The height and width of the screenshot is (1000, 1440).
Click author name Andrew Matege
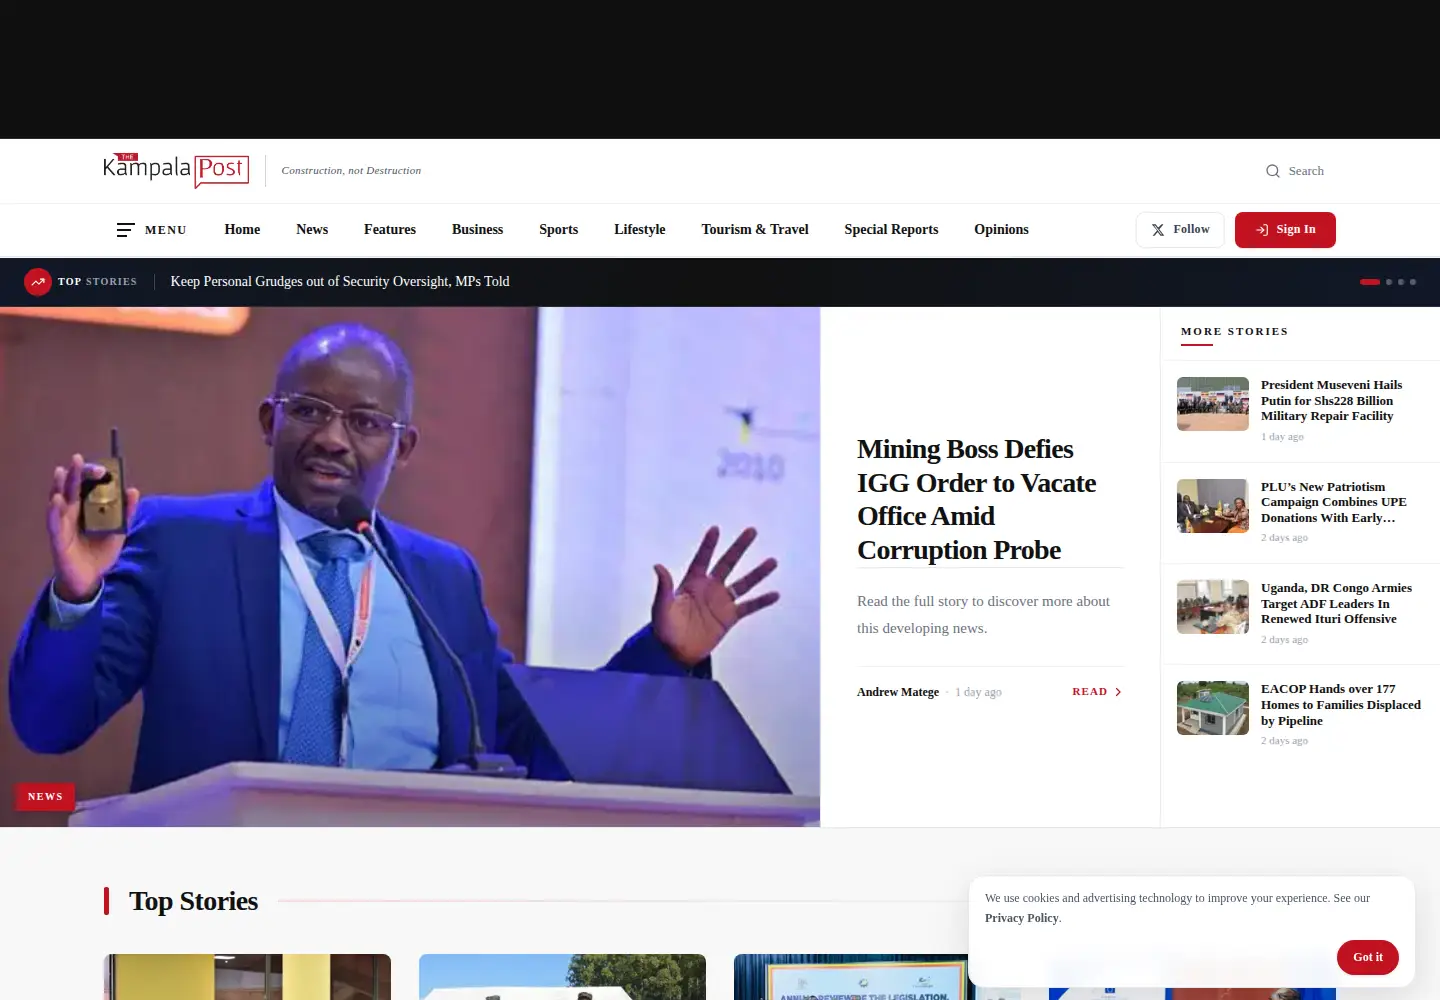pos(898,692)
